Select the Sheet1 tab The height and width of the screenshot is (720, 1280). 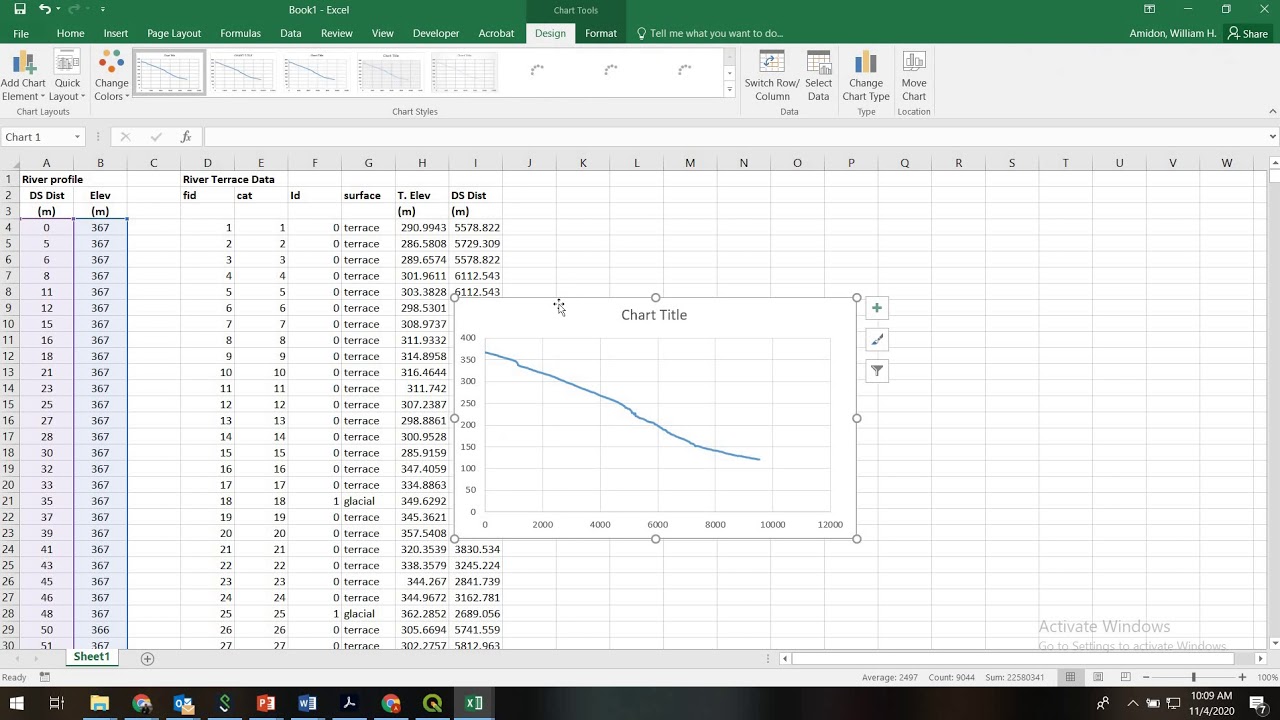(x=91, y=657)
